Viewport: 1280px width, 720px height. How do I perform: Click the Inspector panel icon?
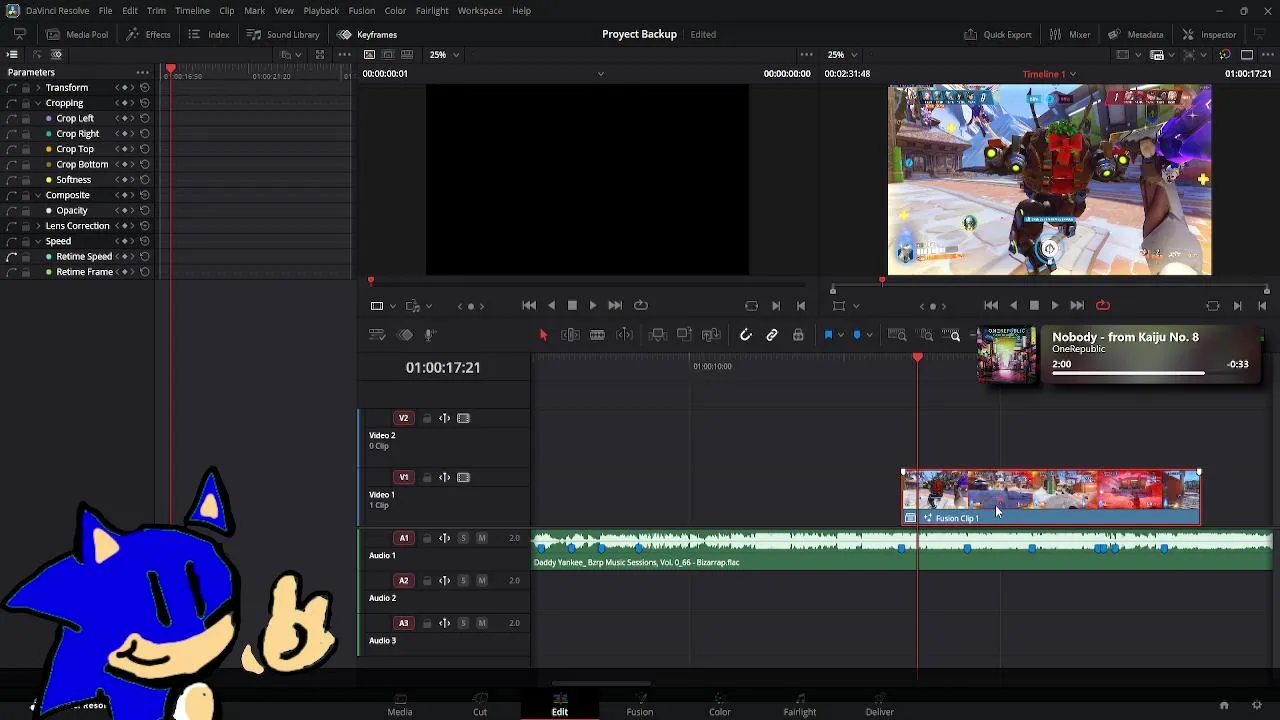(1209, 35)
